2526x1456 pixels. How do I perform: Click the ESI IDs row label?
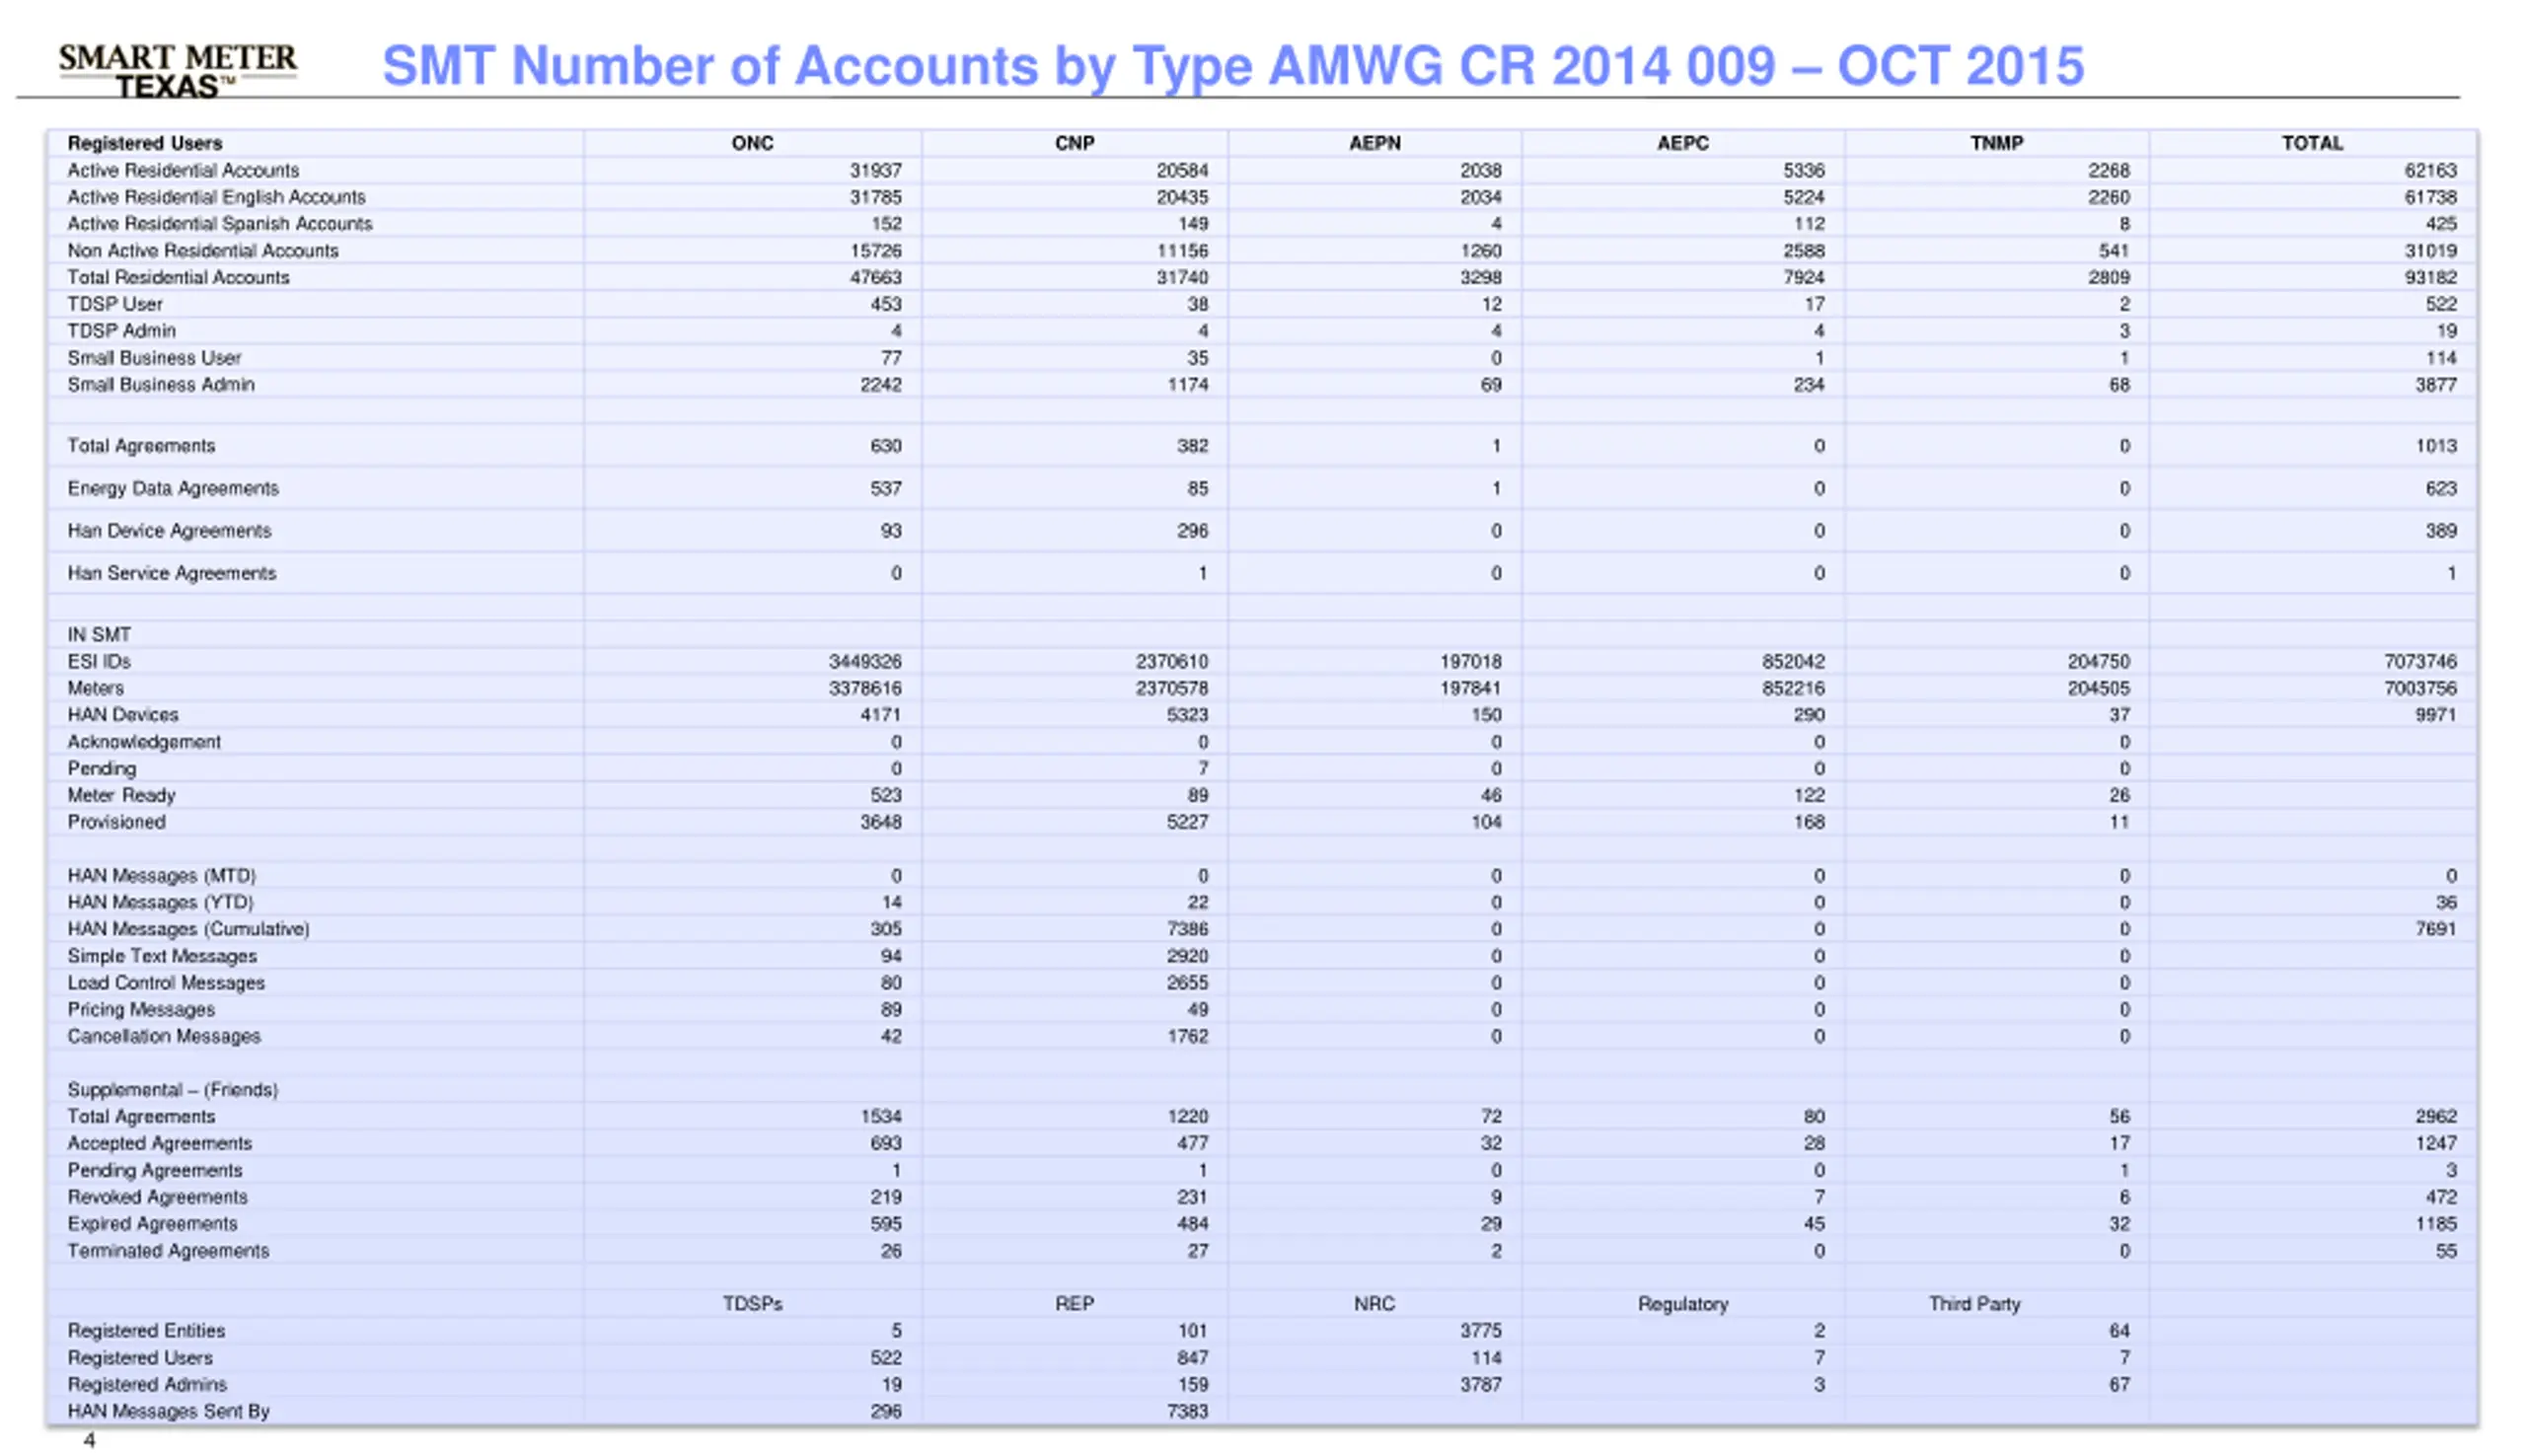click(x=99, y=662)
